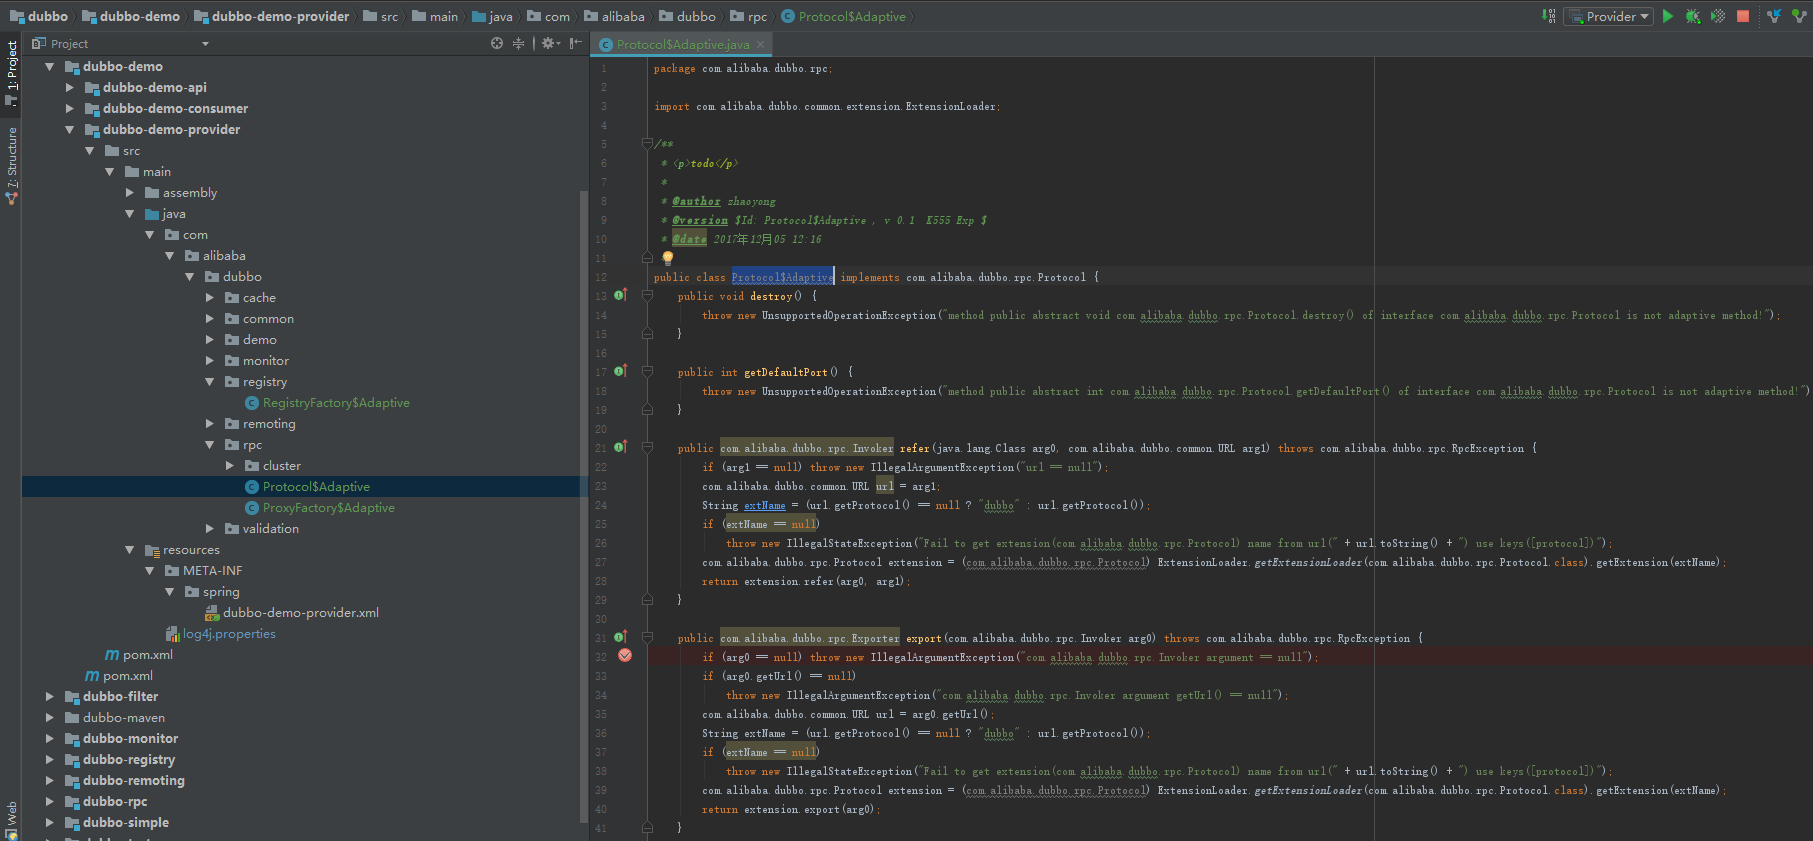The image size is (1813, 841).
Task: Click the lightbulb intention icon in editor
Action: (x=668, y=258)
